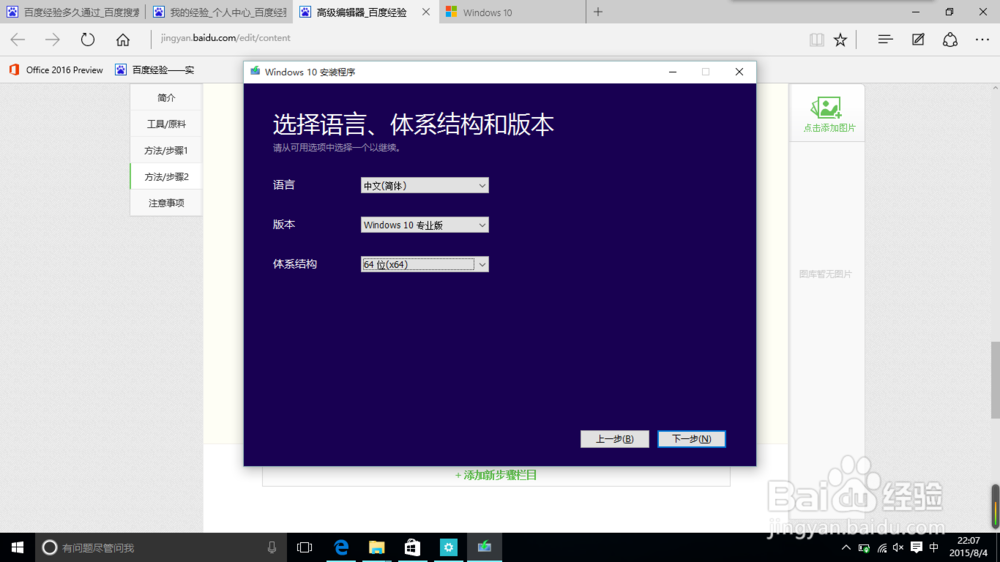This screenshot has width=1000, height=562.
Task: Open Office 2016 Preview bookmark
Action: pos(56,70)
